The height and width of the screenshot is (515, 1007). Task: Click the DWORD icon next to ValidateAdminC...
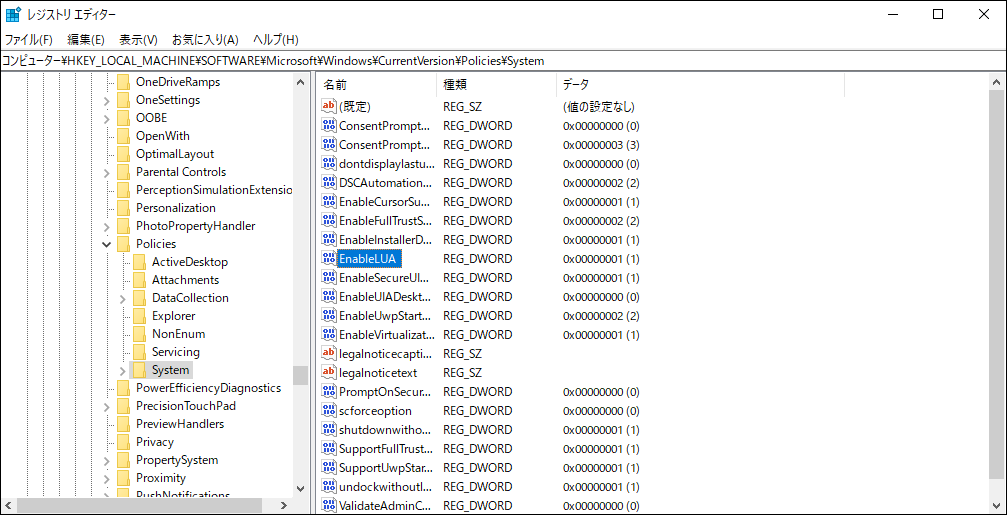coord(329,505)
